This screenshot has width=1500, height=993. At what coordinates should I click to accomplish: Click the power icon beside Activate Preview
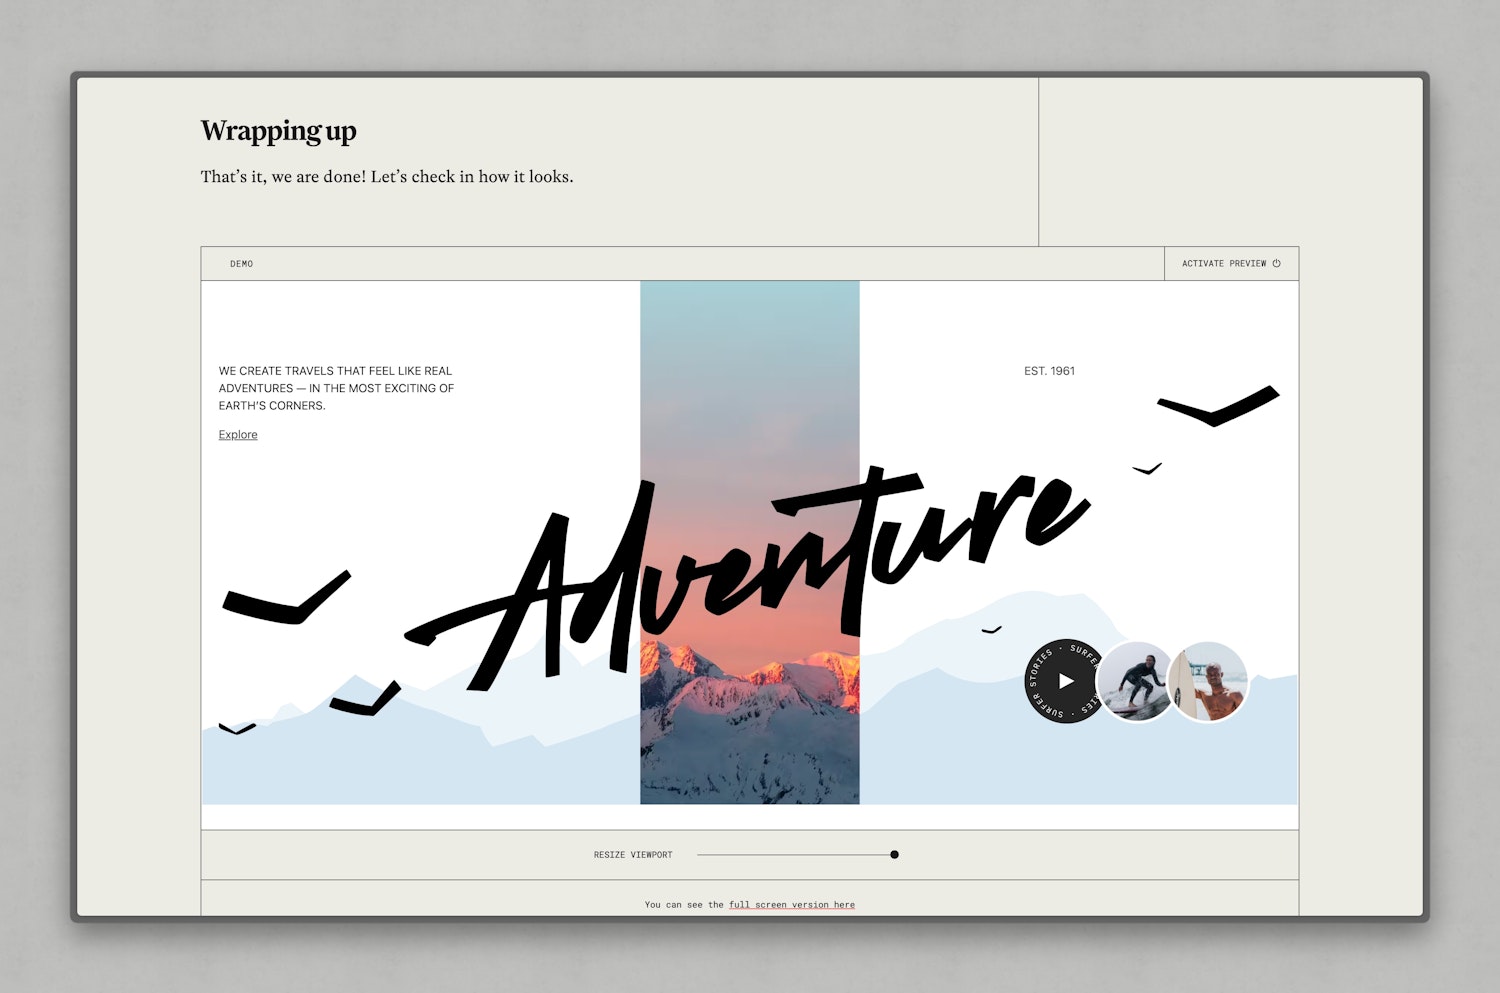[x=1276, y=264]
